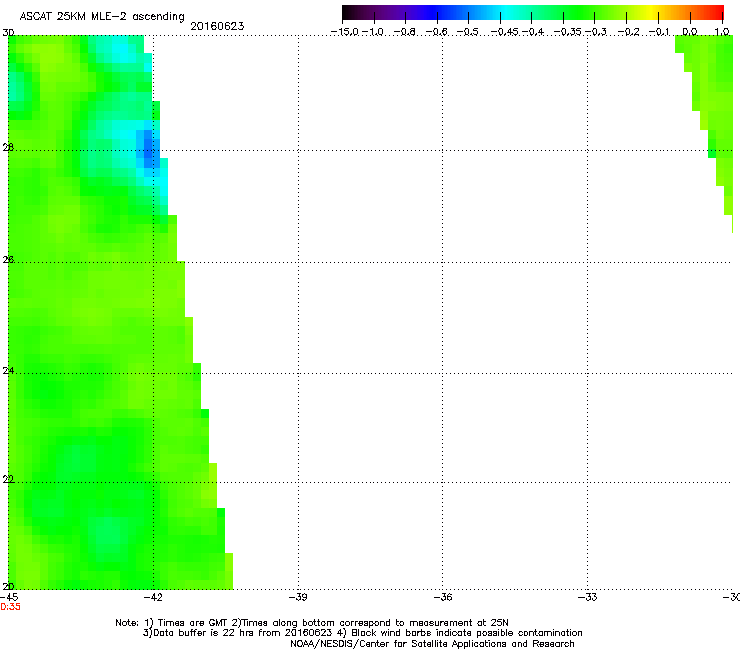
Task: Click the latitude label 24
Action: 8,371
